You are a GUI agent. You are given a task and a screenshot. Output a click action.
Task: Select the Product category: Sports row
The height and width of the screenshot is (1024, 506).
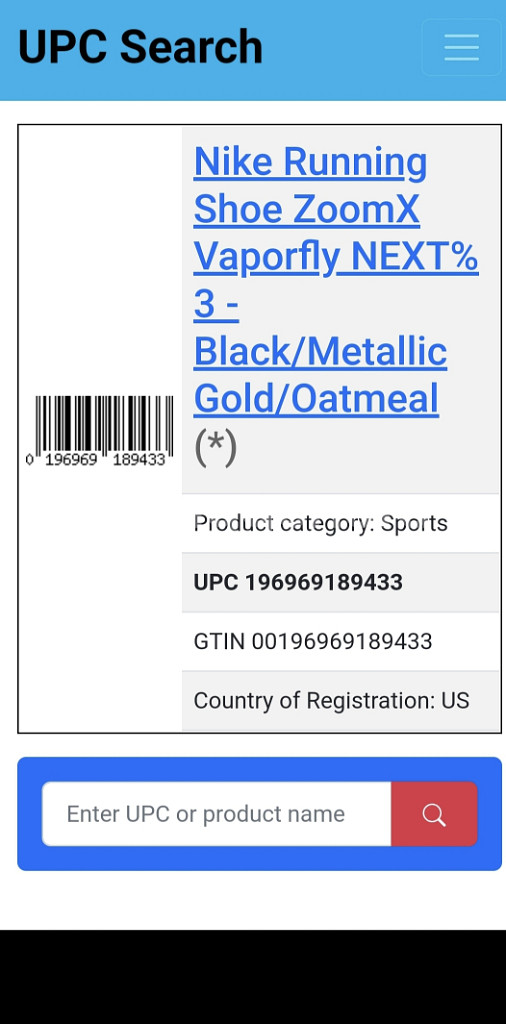tap(340, 523)
